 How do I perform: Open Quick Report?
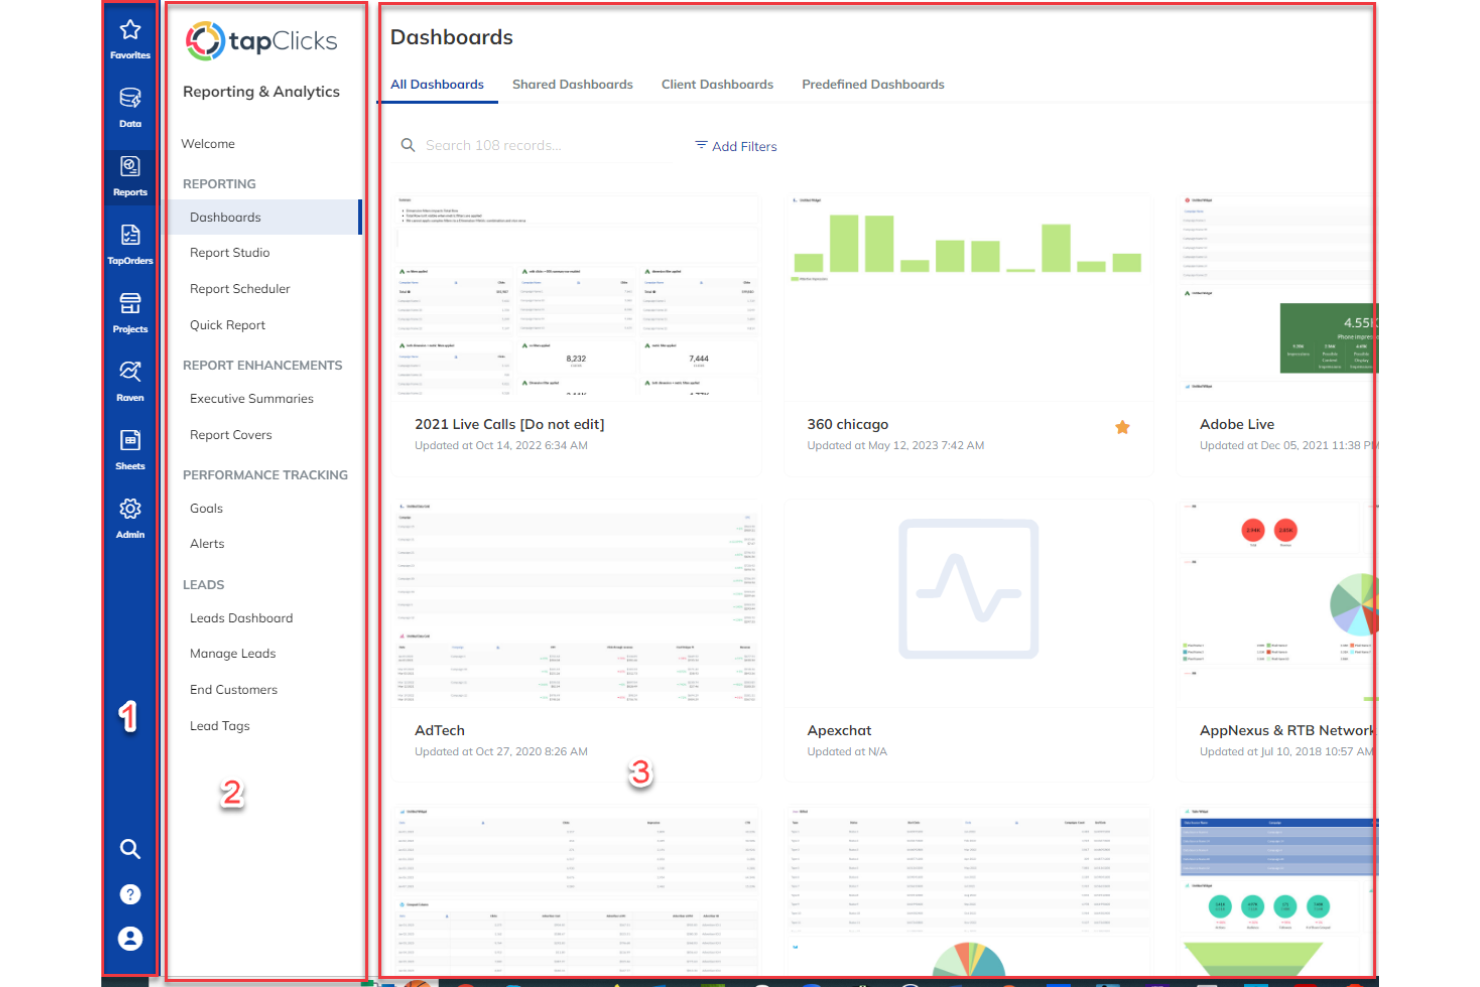click(x=228, y=325)
